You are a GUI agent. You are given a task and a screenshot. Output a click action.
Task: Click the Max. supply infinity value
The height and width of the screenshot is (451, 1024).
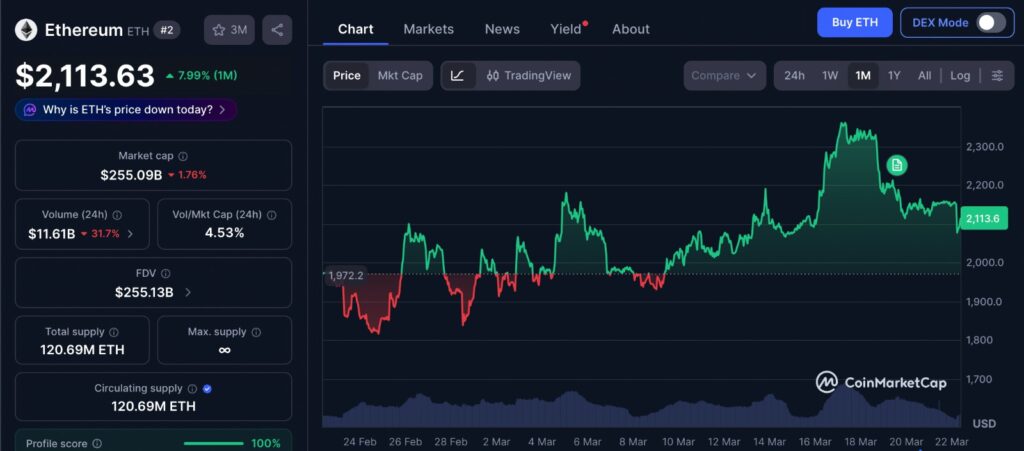pyautogui.click(x=225, y=350)
